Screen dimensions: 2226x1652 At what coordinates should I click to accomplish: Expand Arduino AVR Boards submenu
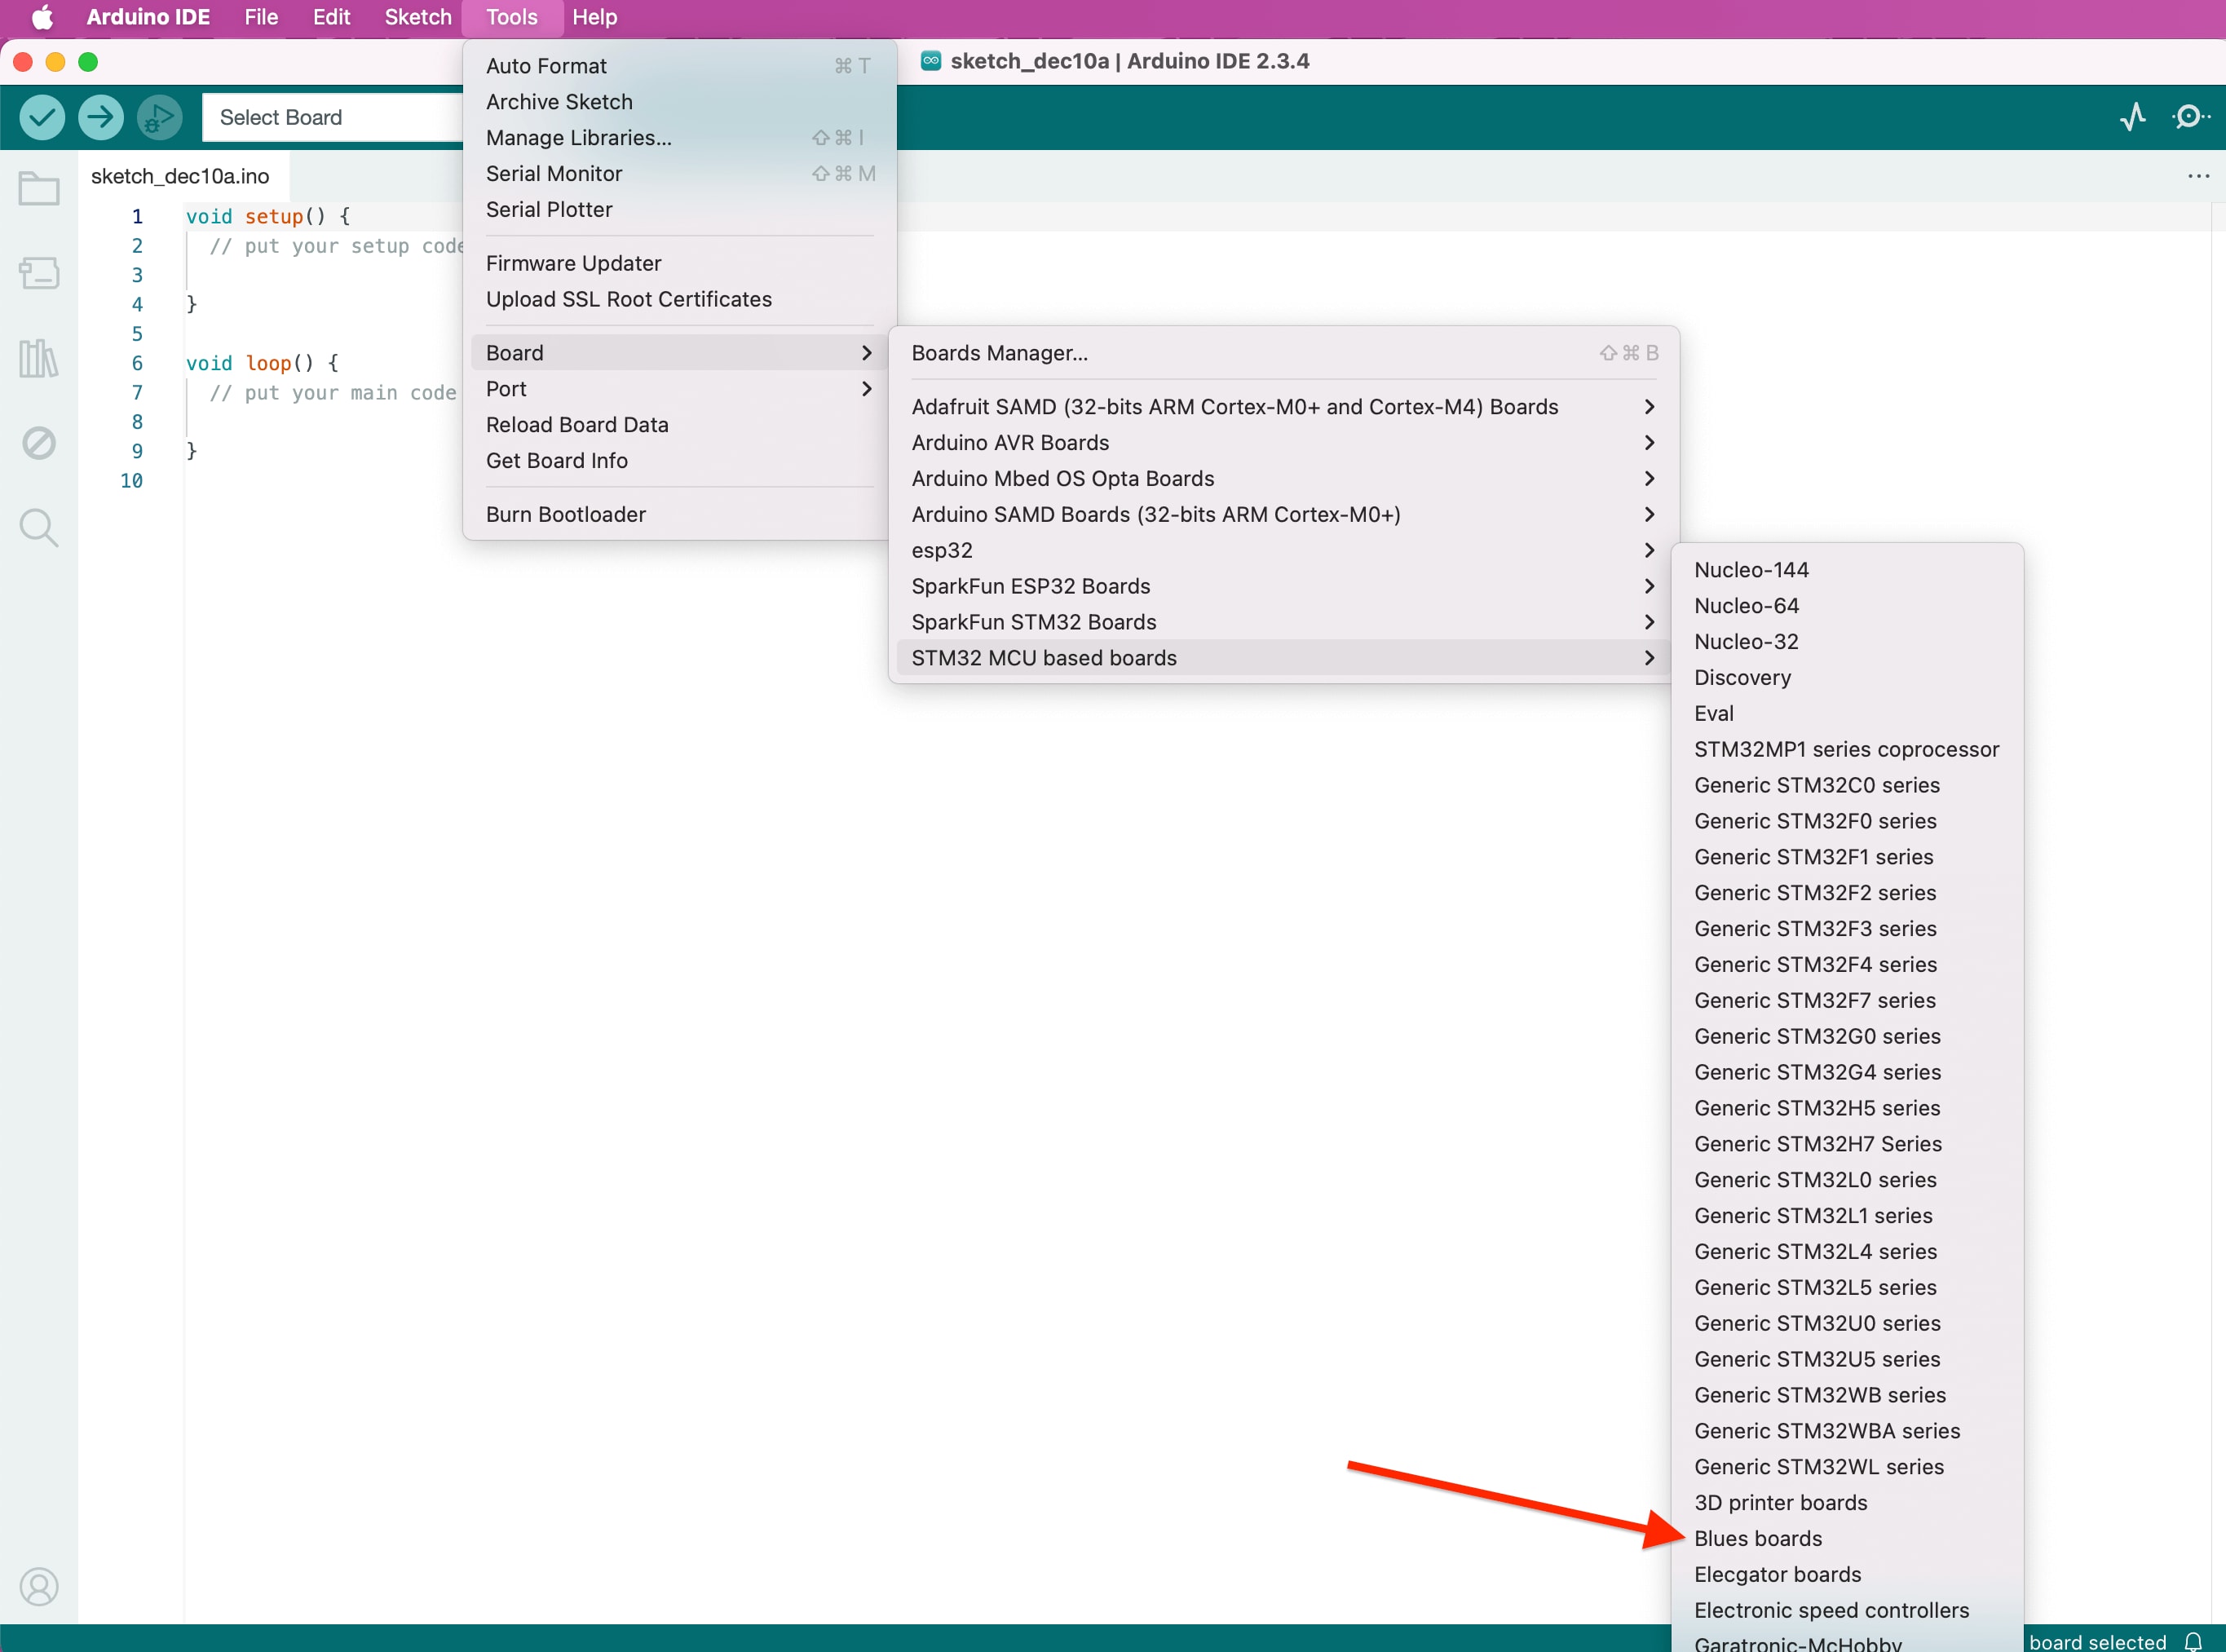1283,443
